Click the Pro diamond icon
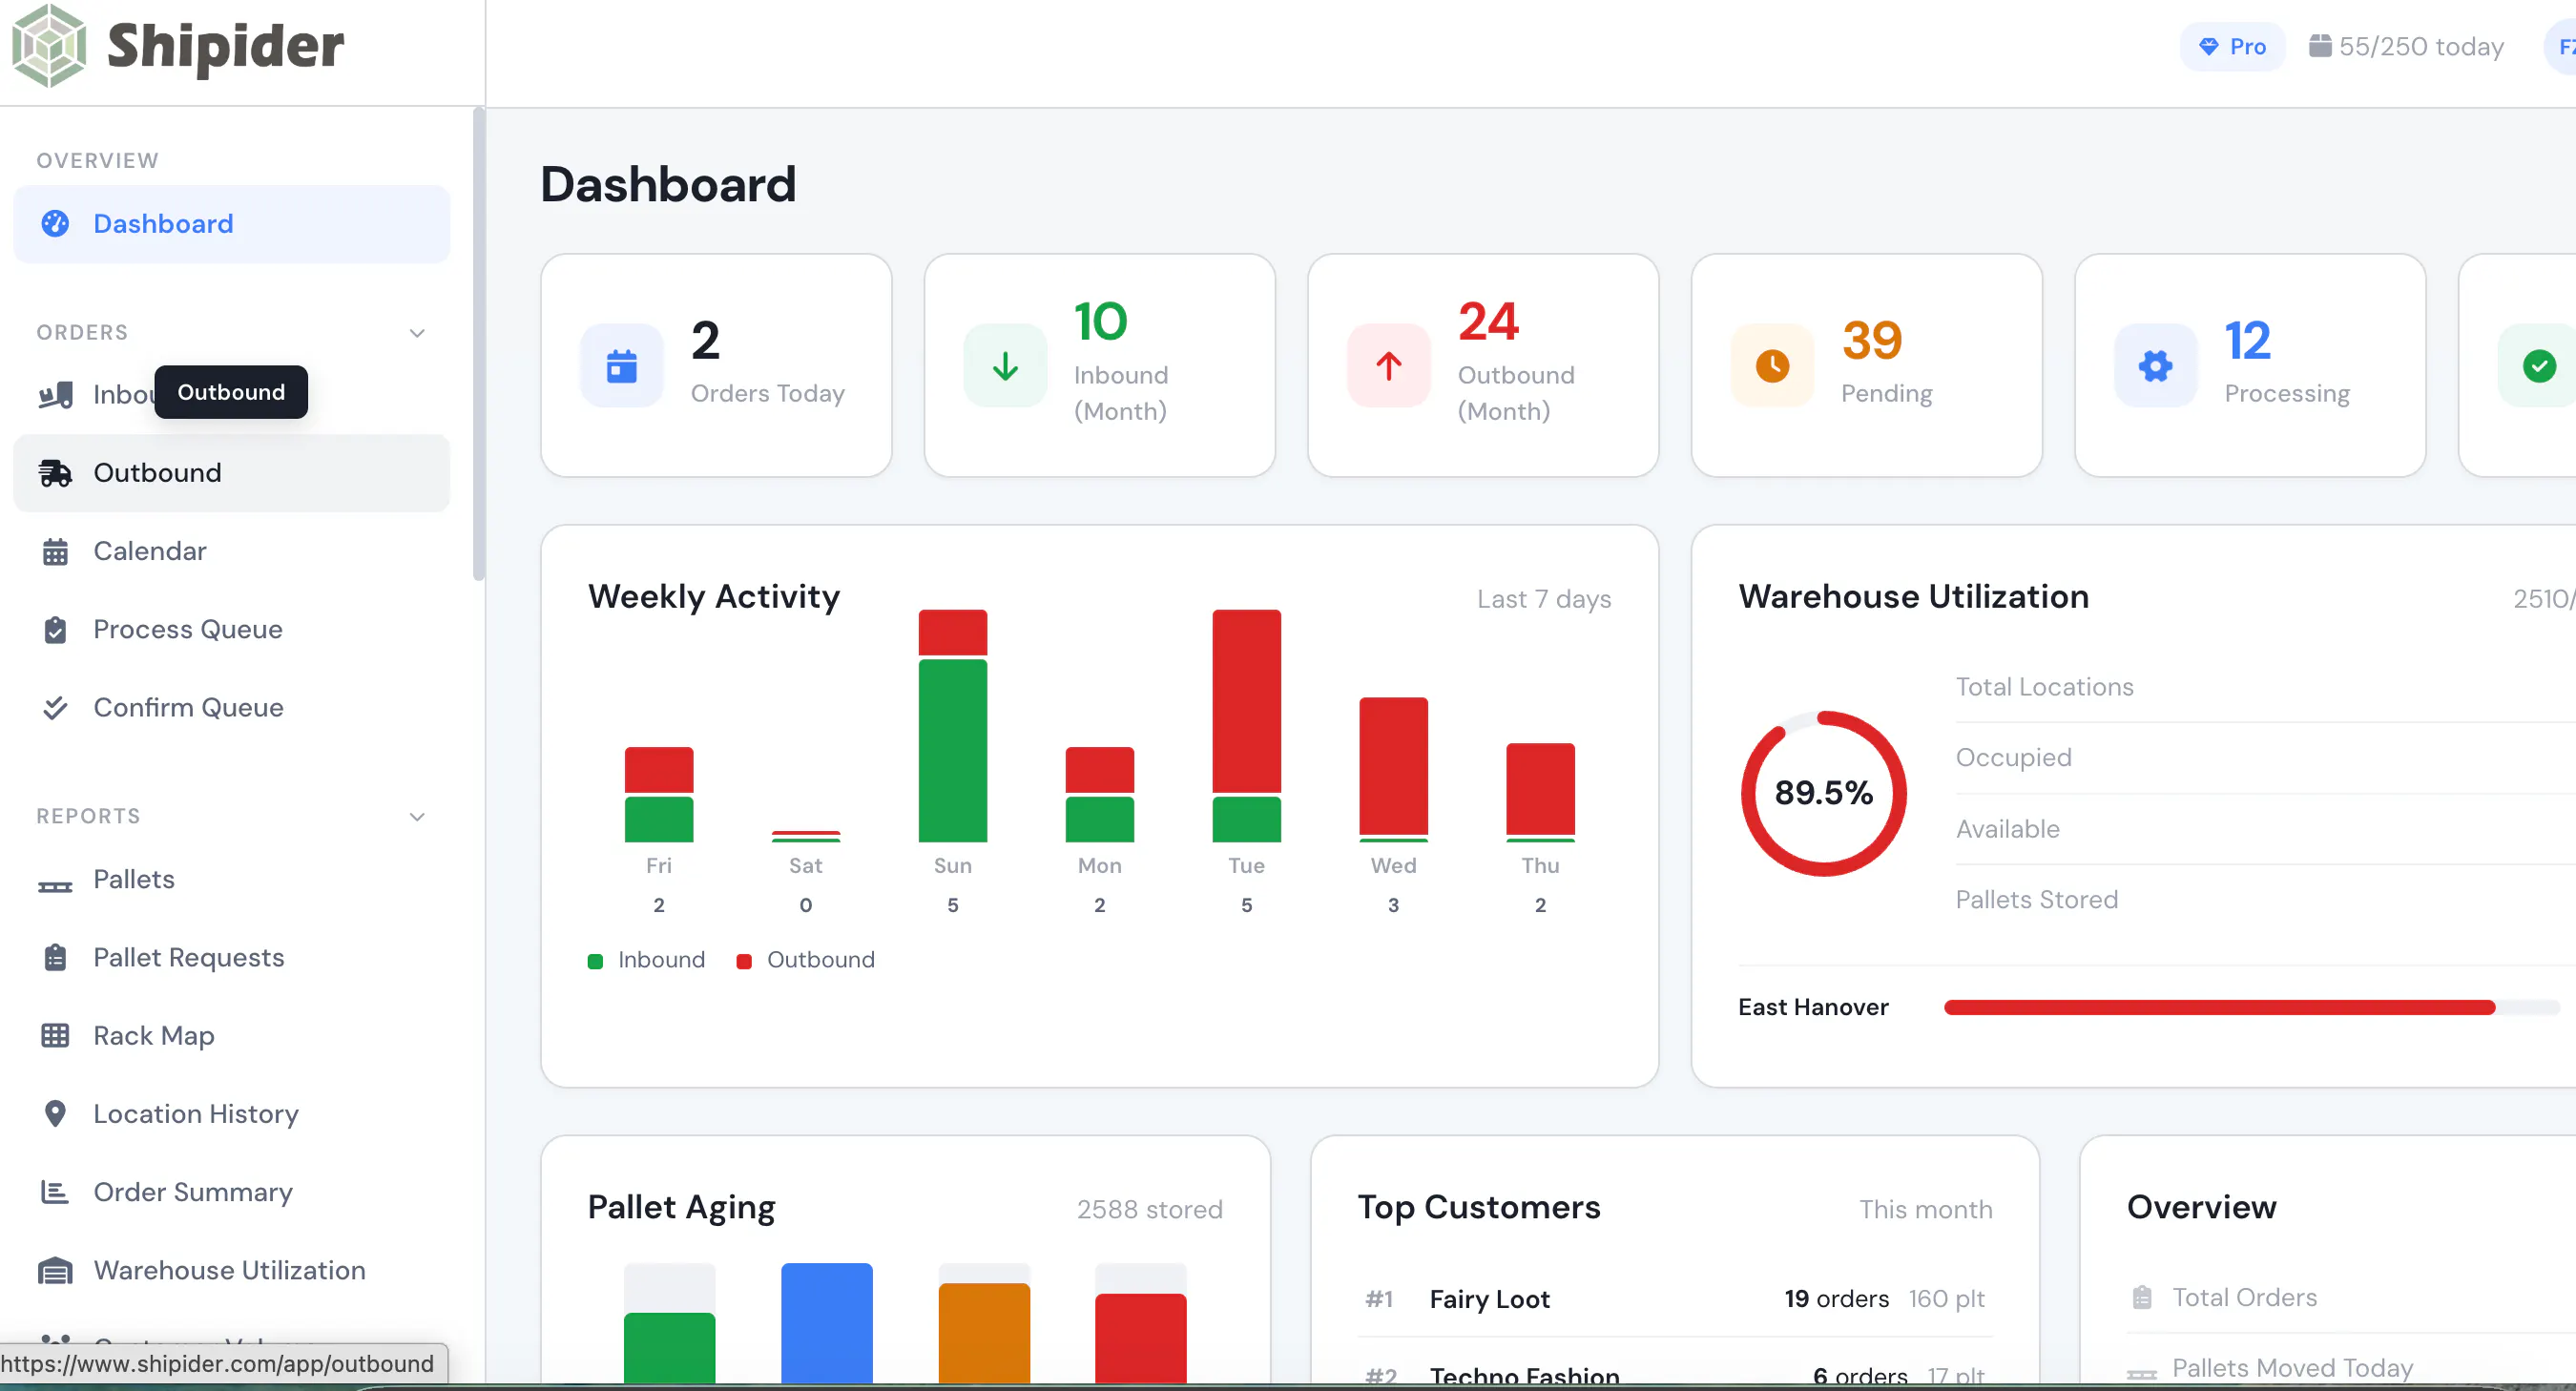The width and height of the screenshot is (2576, 1391). pyautogui.click(x=2208, y=46)
